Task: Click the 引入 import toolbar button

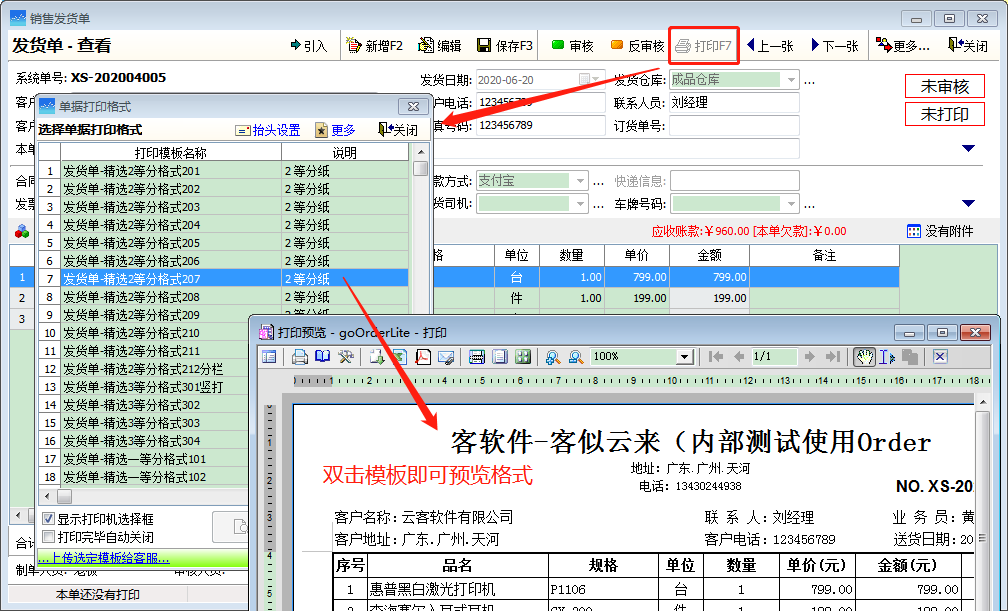Action: click(309, 46)
